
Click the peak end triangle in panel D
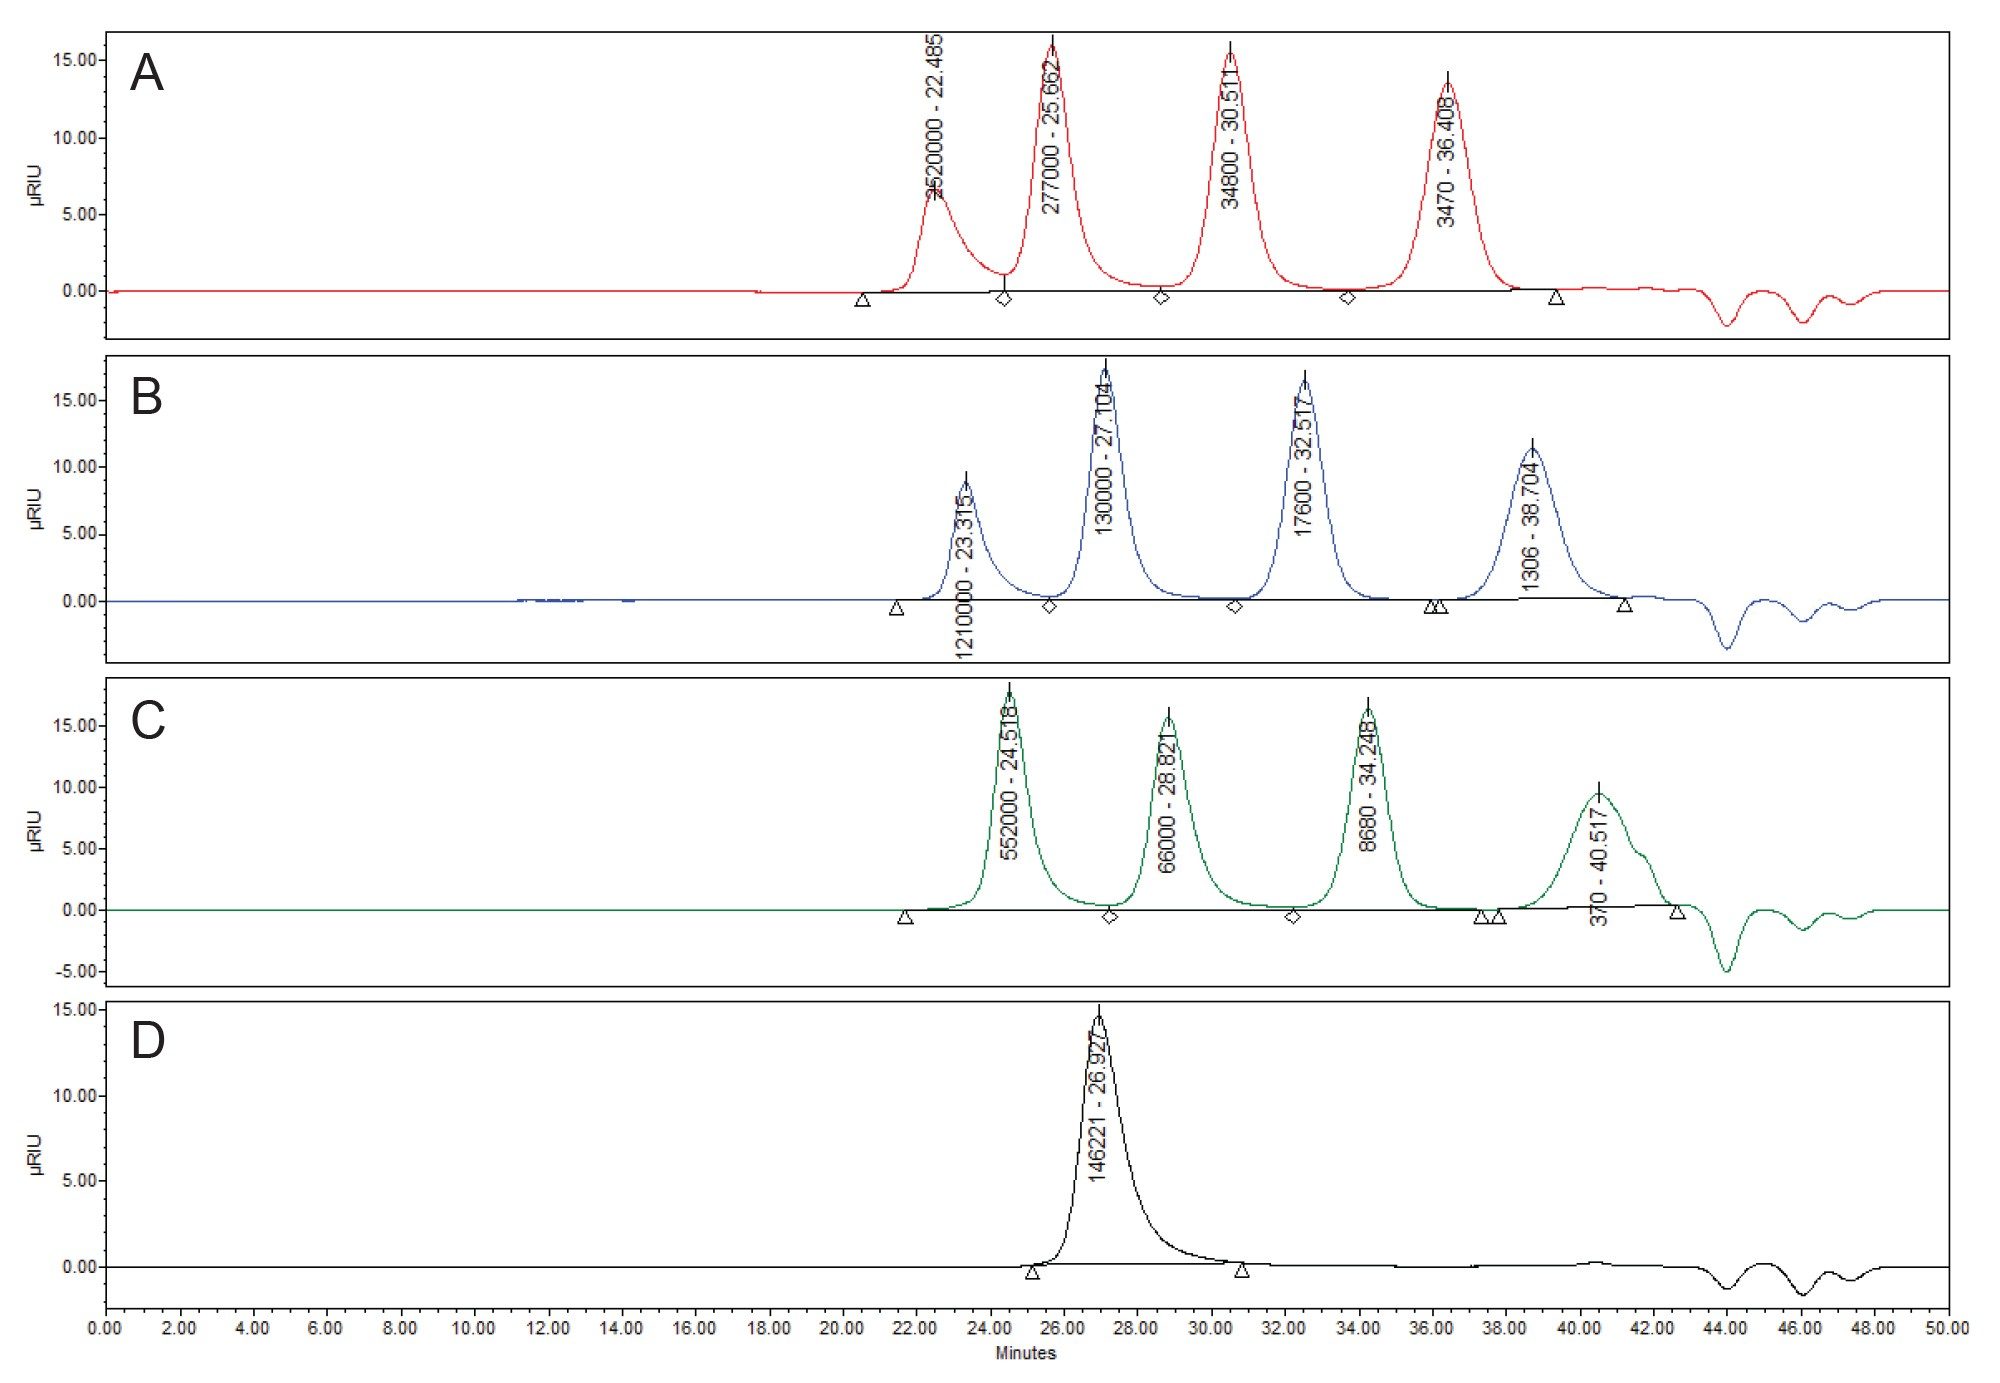pyautogui.click(x=1241, y=1270)
